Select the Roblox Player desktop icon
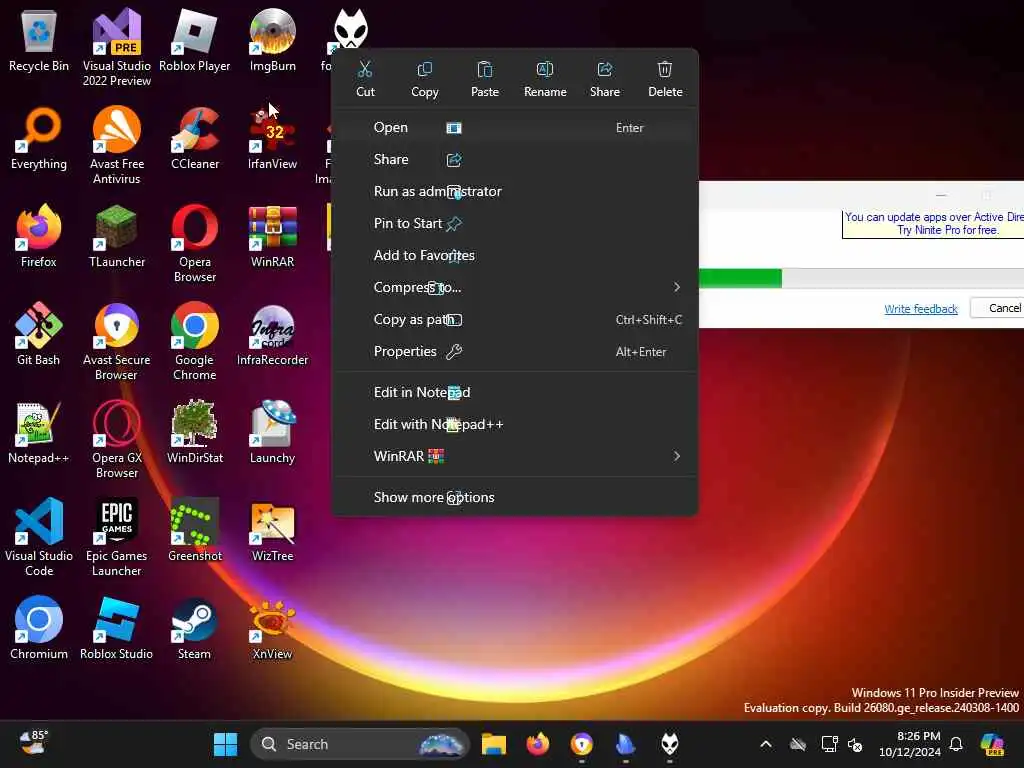 195,41
